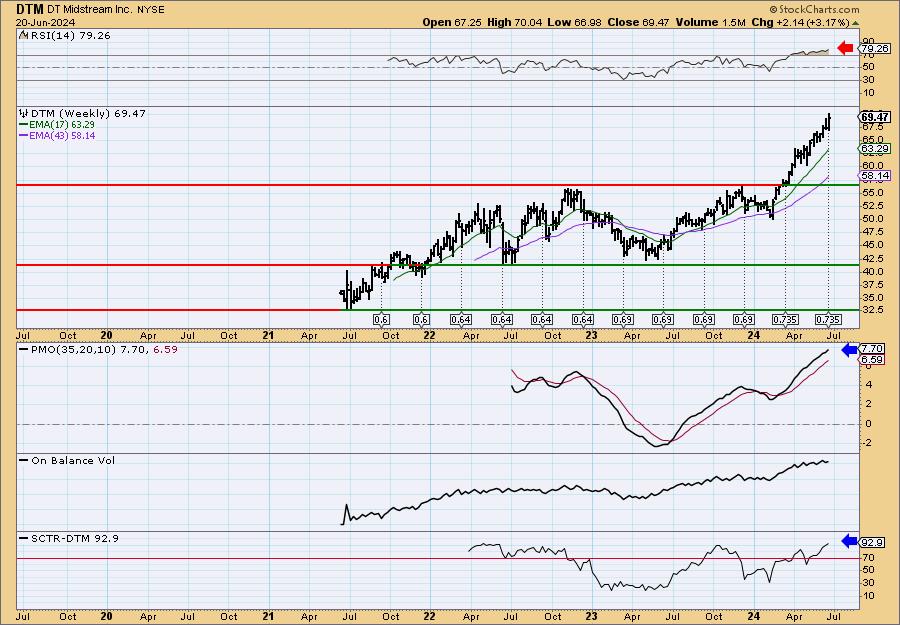Click the purple EMA(43) legend line swatch
900x625 pixels.
24,136
